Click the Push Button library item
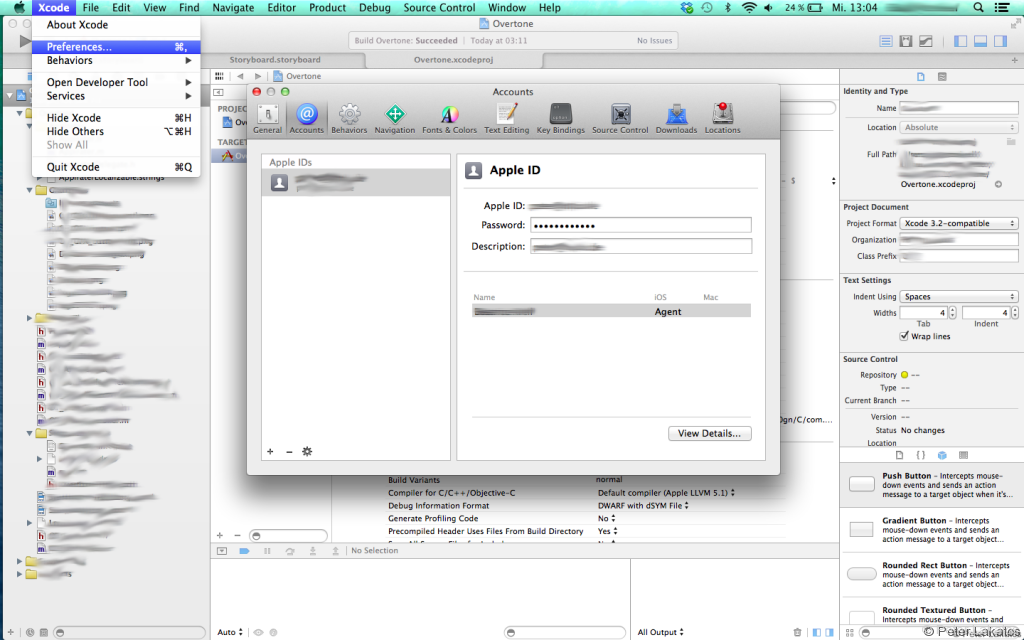The height and width of the screenshot is (640, 1024). point(932,485)
